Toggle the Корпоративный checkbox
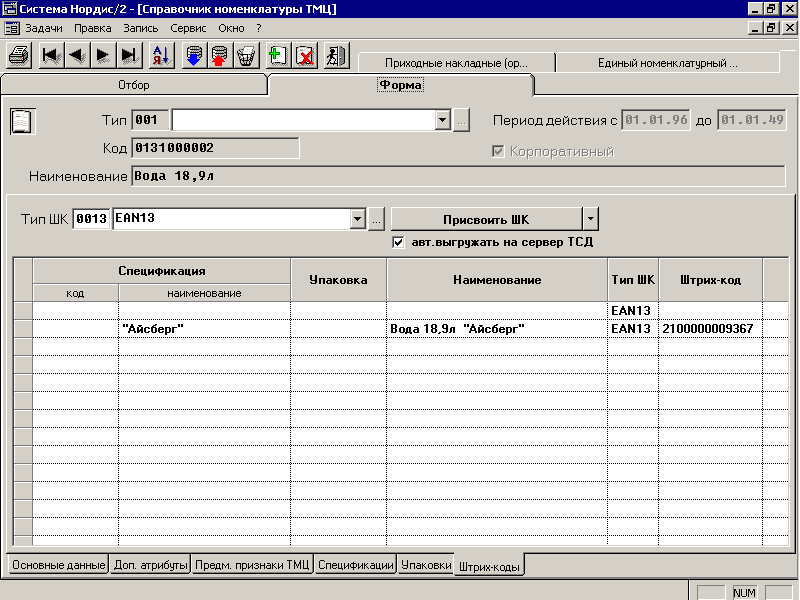800x600 pixels. pos(498,152)
